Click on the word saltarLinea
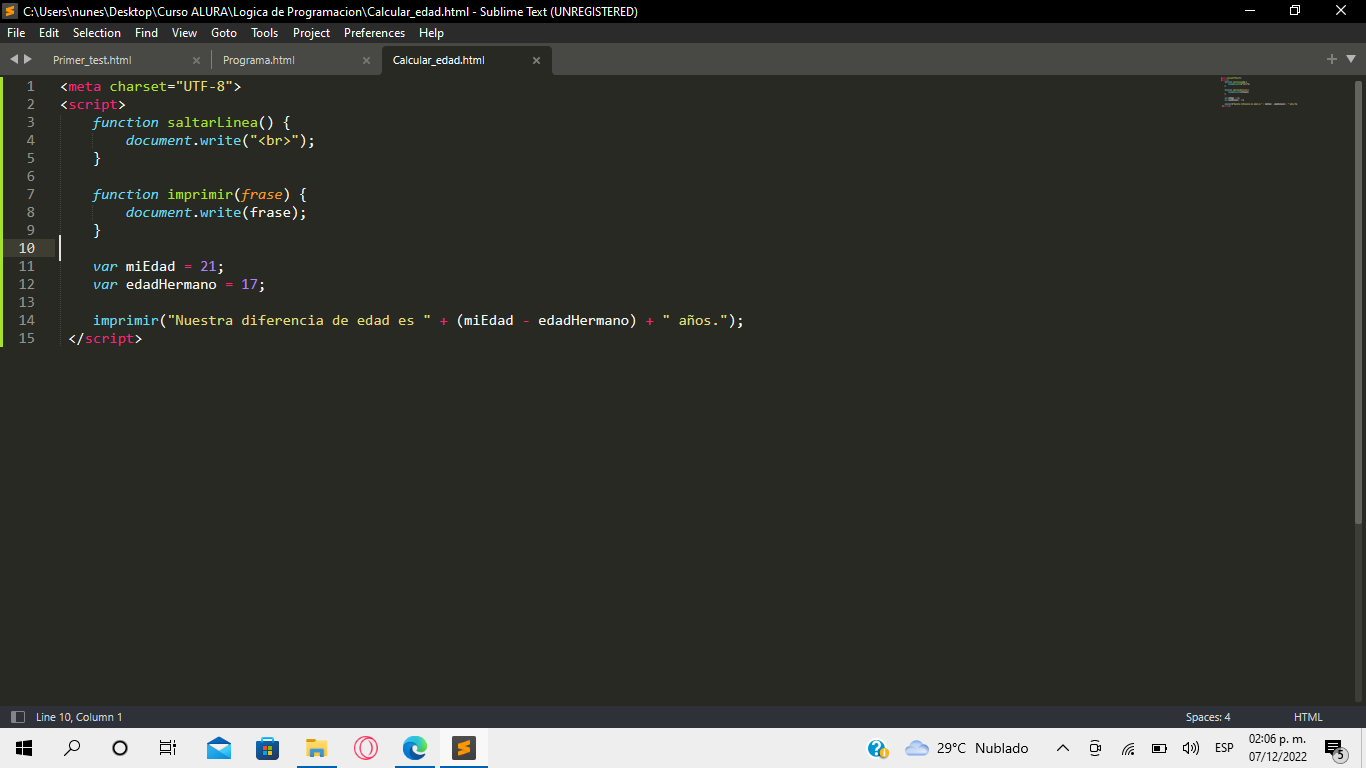Image resolution: width=1366 pixels, height=768 pixels. pyautogui.click(x=212, y=122)
